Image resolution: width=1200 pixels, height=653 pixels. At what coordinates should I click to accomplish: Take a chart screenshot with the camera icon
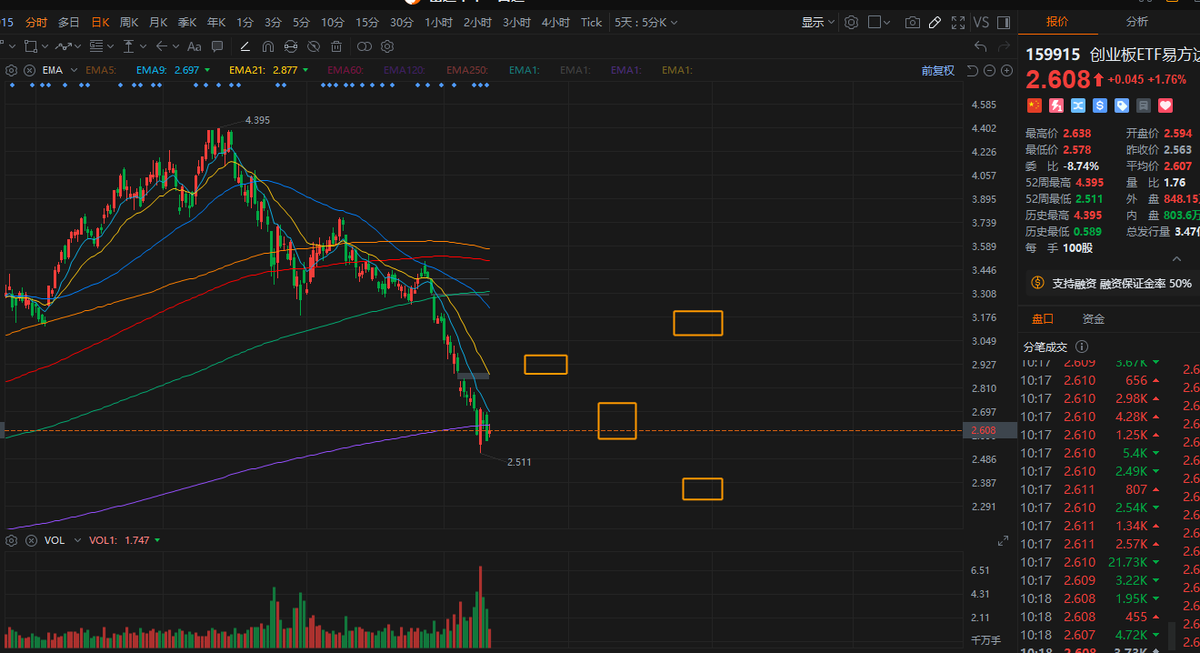coord(912,22)
